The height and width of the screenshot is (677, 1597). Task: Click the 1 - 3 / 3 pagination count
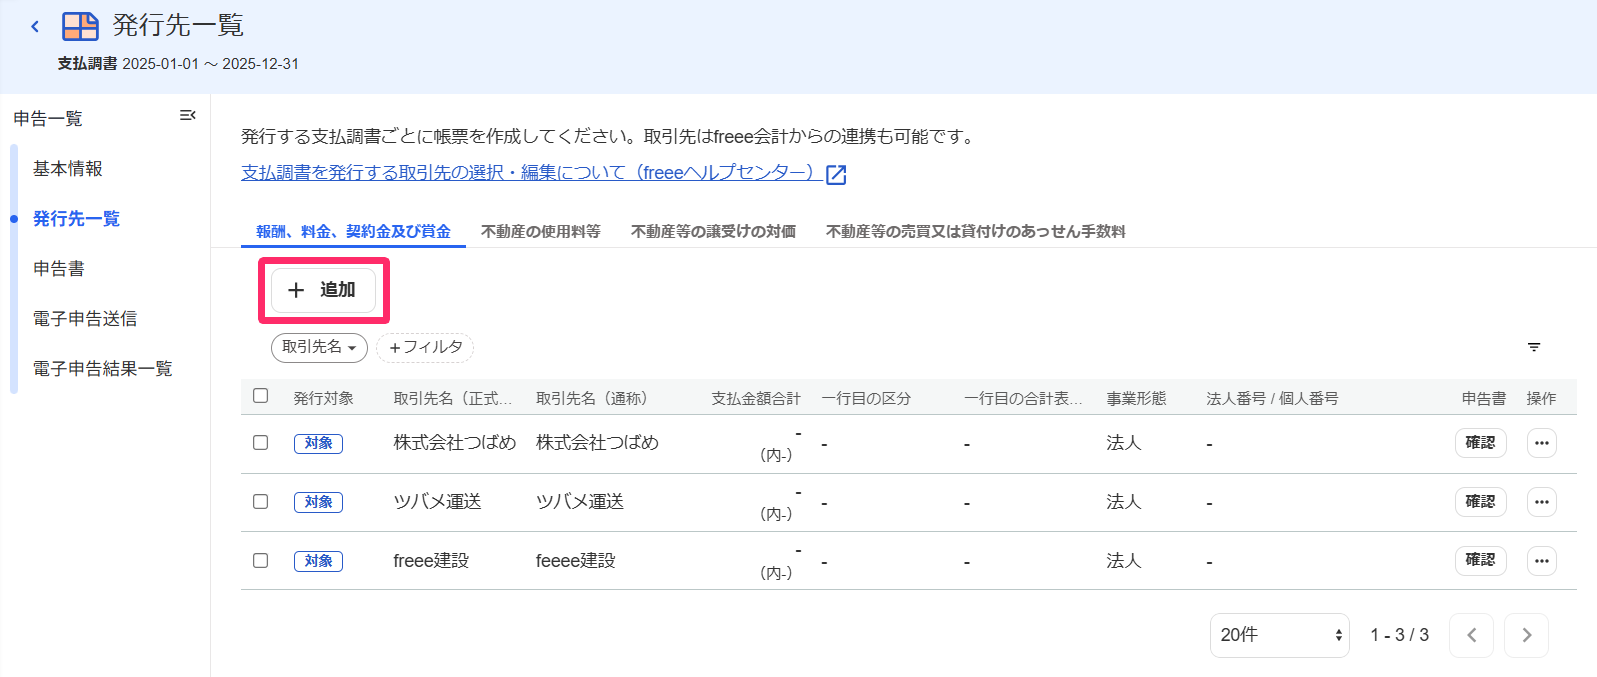pos(1399,635)
